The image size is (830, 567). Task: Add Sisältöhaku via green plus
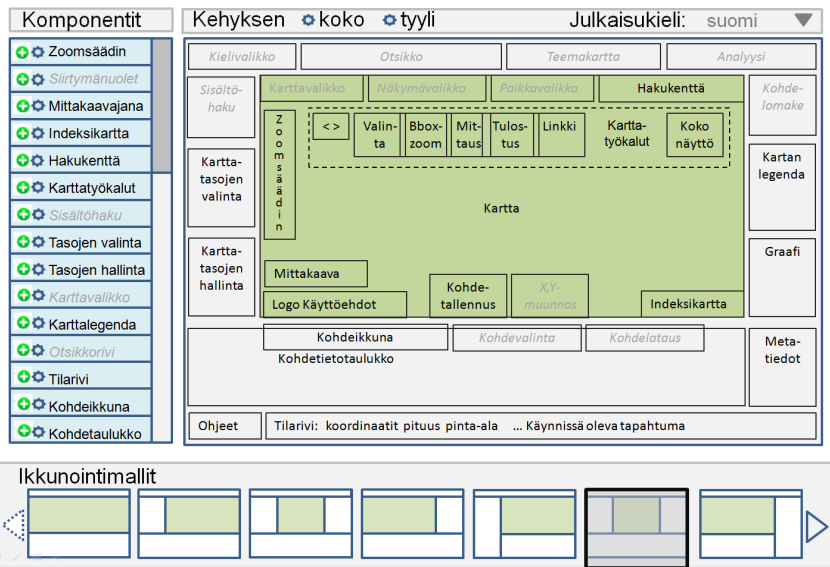[x=22, y=214]
